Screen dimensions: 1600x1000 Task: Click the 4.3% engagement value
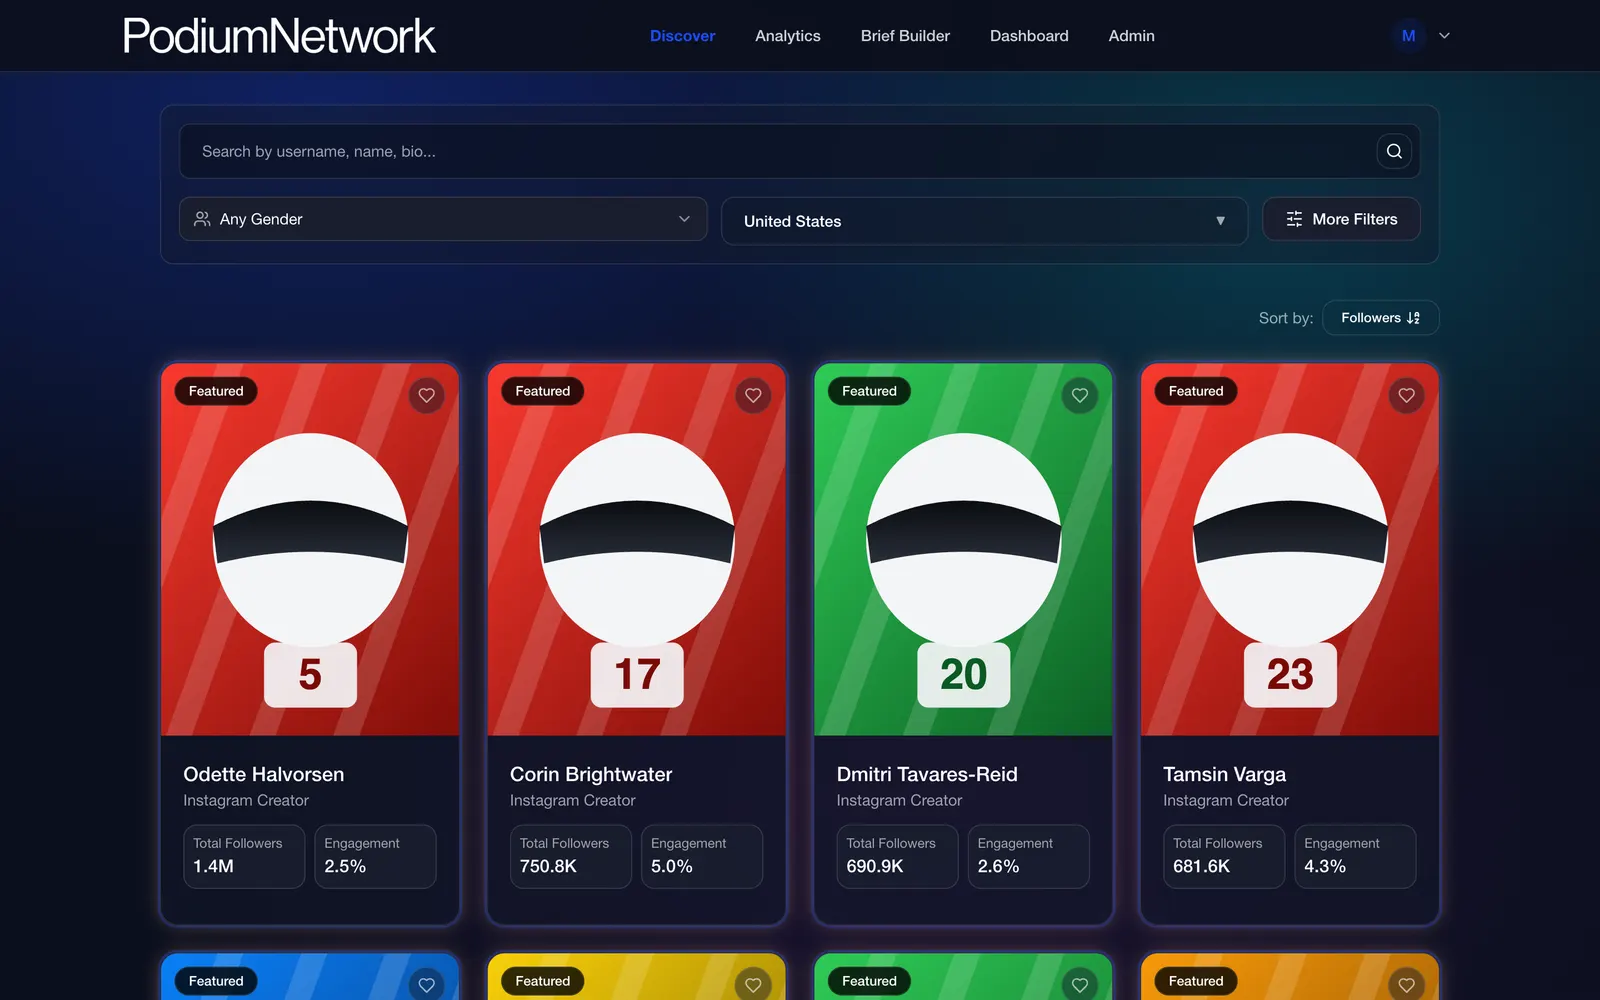tap(1325, 866)
